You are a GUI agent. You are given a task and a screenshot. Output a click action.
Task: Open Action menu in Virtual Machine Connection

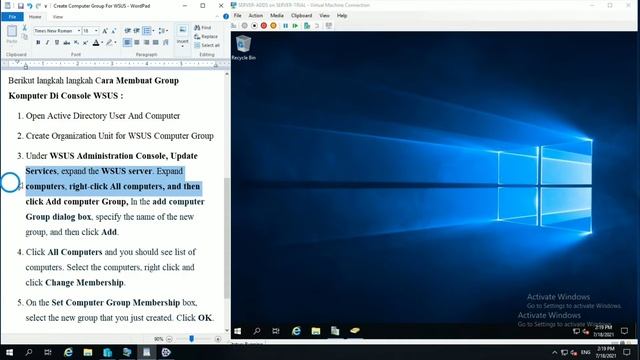pyautogui.click(x=256, y=16)
